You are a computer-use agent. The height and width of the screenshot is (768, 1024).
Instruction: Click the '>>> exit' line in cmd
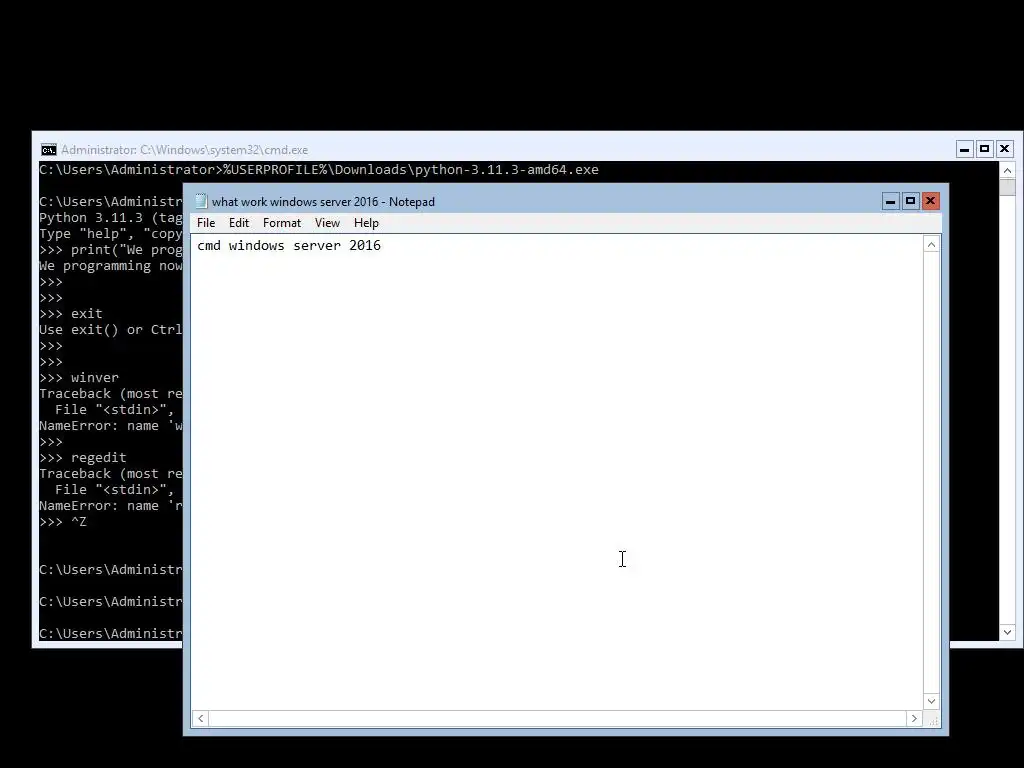click(x=71, y=313)
